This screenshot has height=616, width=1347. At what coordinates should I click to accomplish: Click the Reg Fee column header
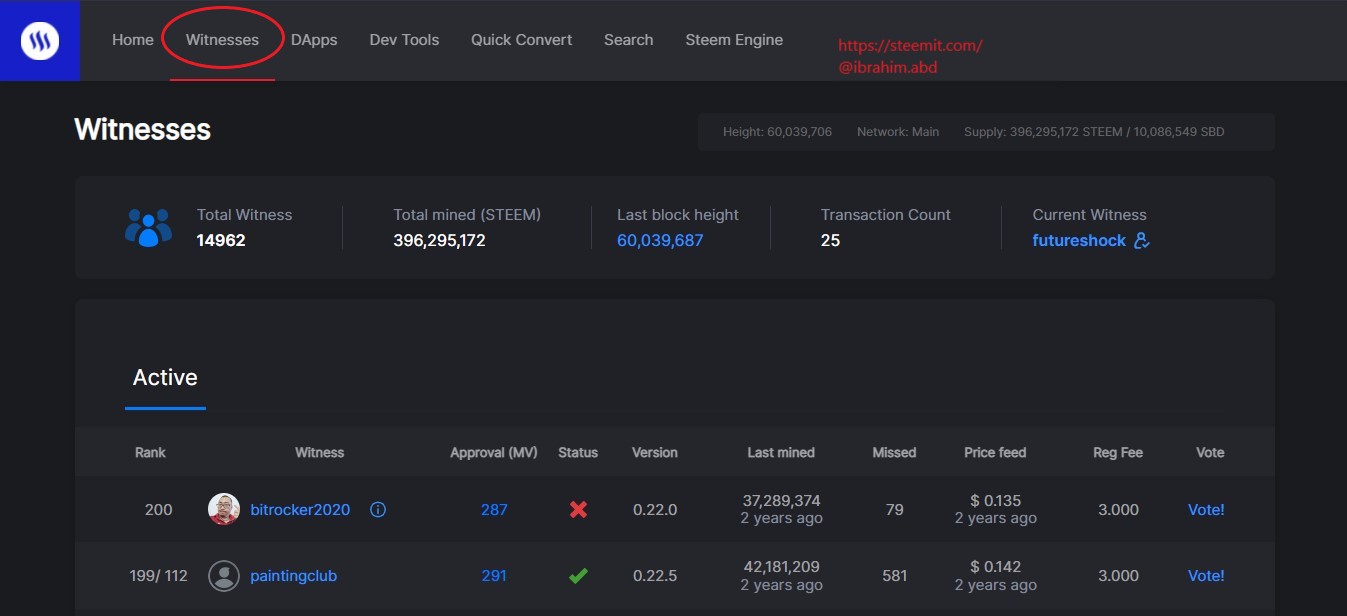click(x=1118, y=453)
